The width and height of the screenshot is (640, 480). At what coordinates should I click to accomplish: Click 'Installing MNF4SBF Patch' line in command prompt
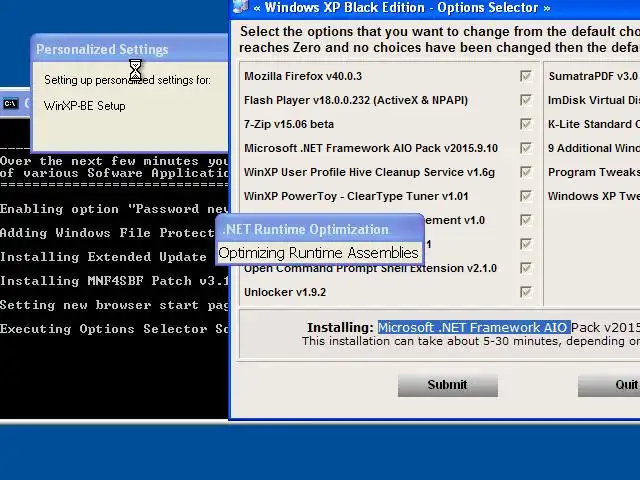[114, 281]
